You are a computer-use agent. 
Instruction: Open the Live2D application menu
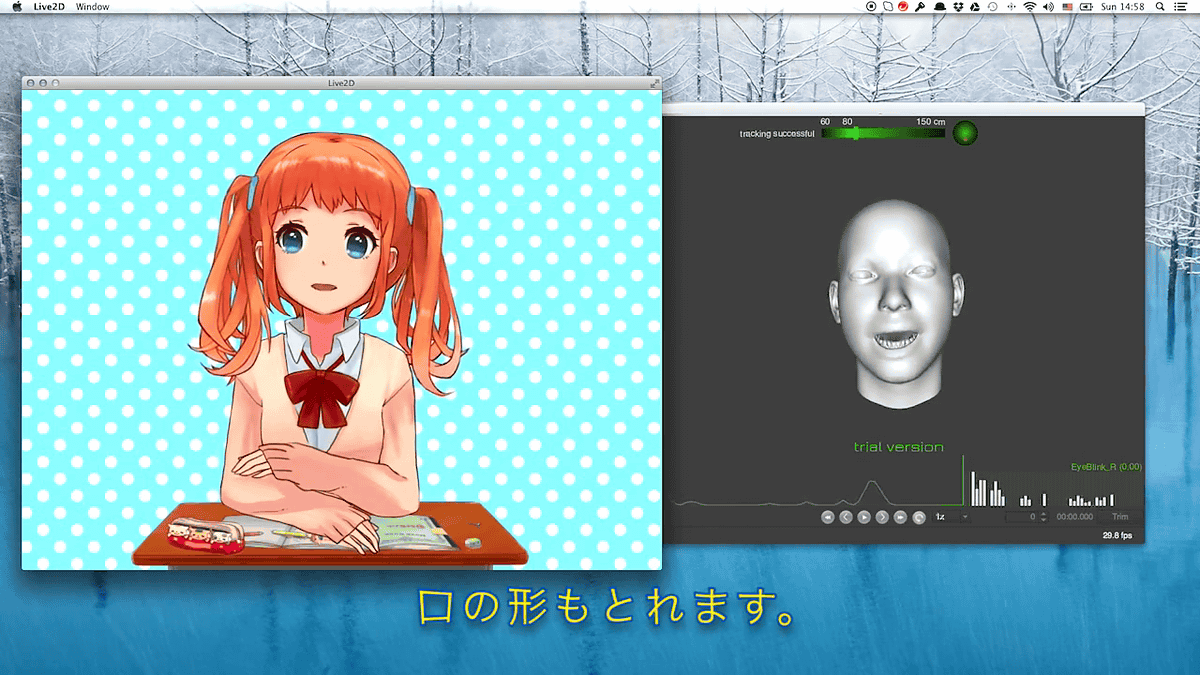pyautogui.click(x=49, y=7)
